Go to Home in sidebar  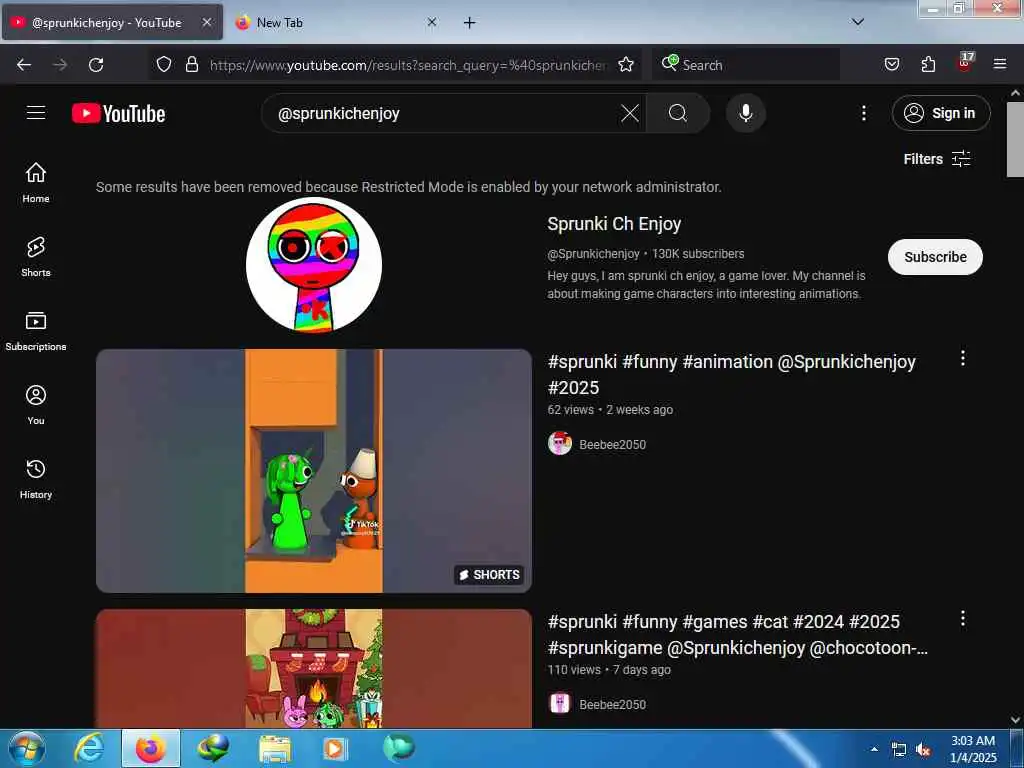(36, 182)
